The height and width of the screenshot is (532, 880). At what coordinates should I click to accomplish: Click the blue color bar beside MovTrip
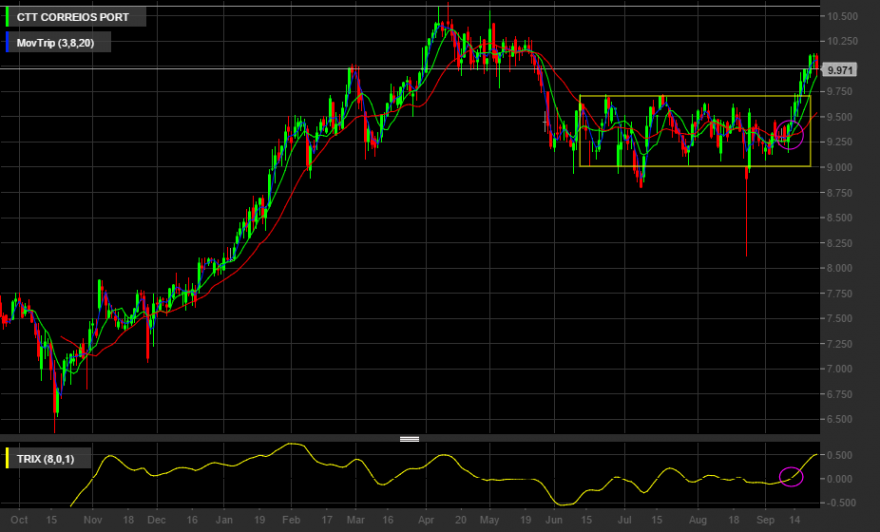[x=7, y=43]
